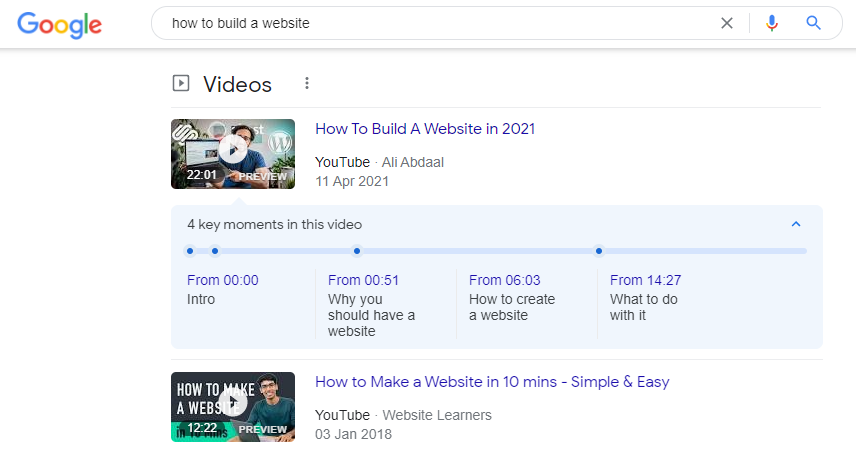
Task: Select the first timeline dot at 00:00
Action: 190,251
